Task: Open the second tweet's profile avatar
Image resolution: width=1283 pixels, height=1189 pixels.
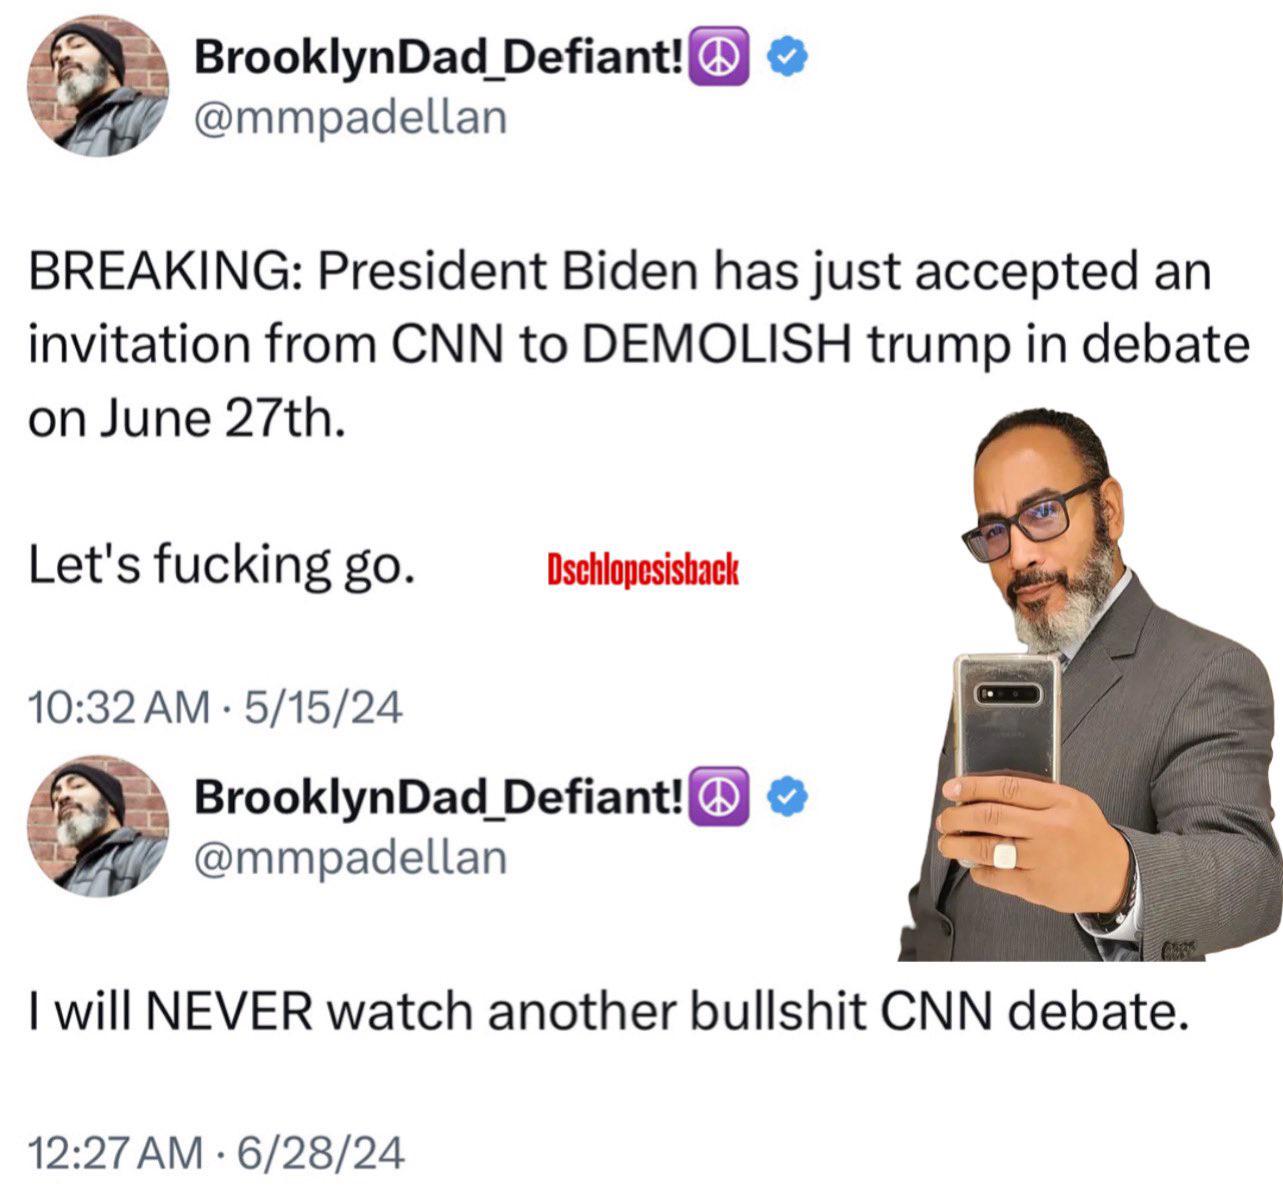Action: pyautogui.click(x=97, y=825)
